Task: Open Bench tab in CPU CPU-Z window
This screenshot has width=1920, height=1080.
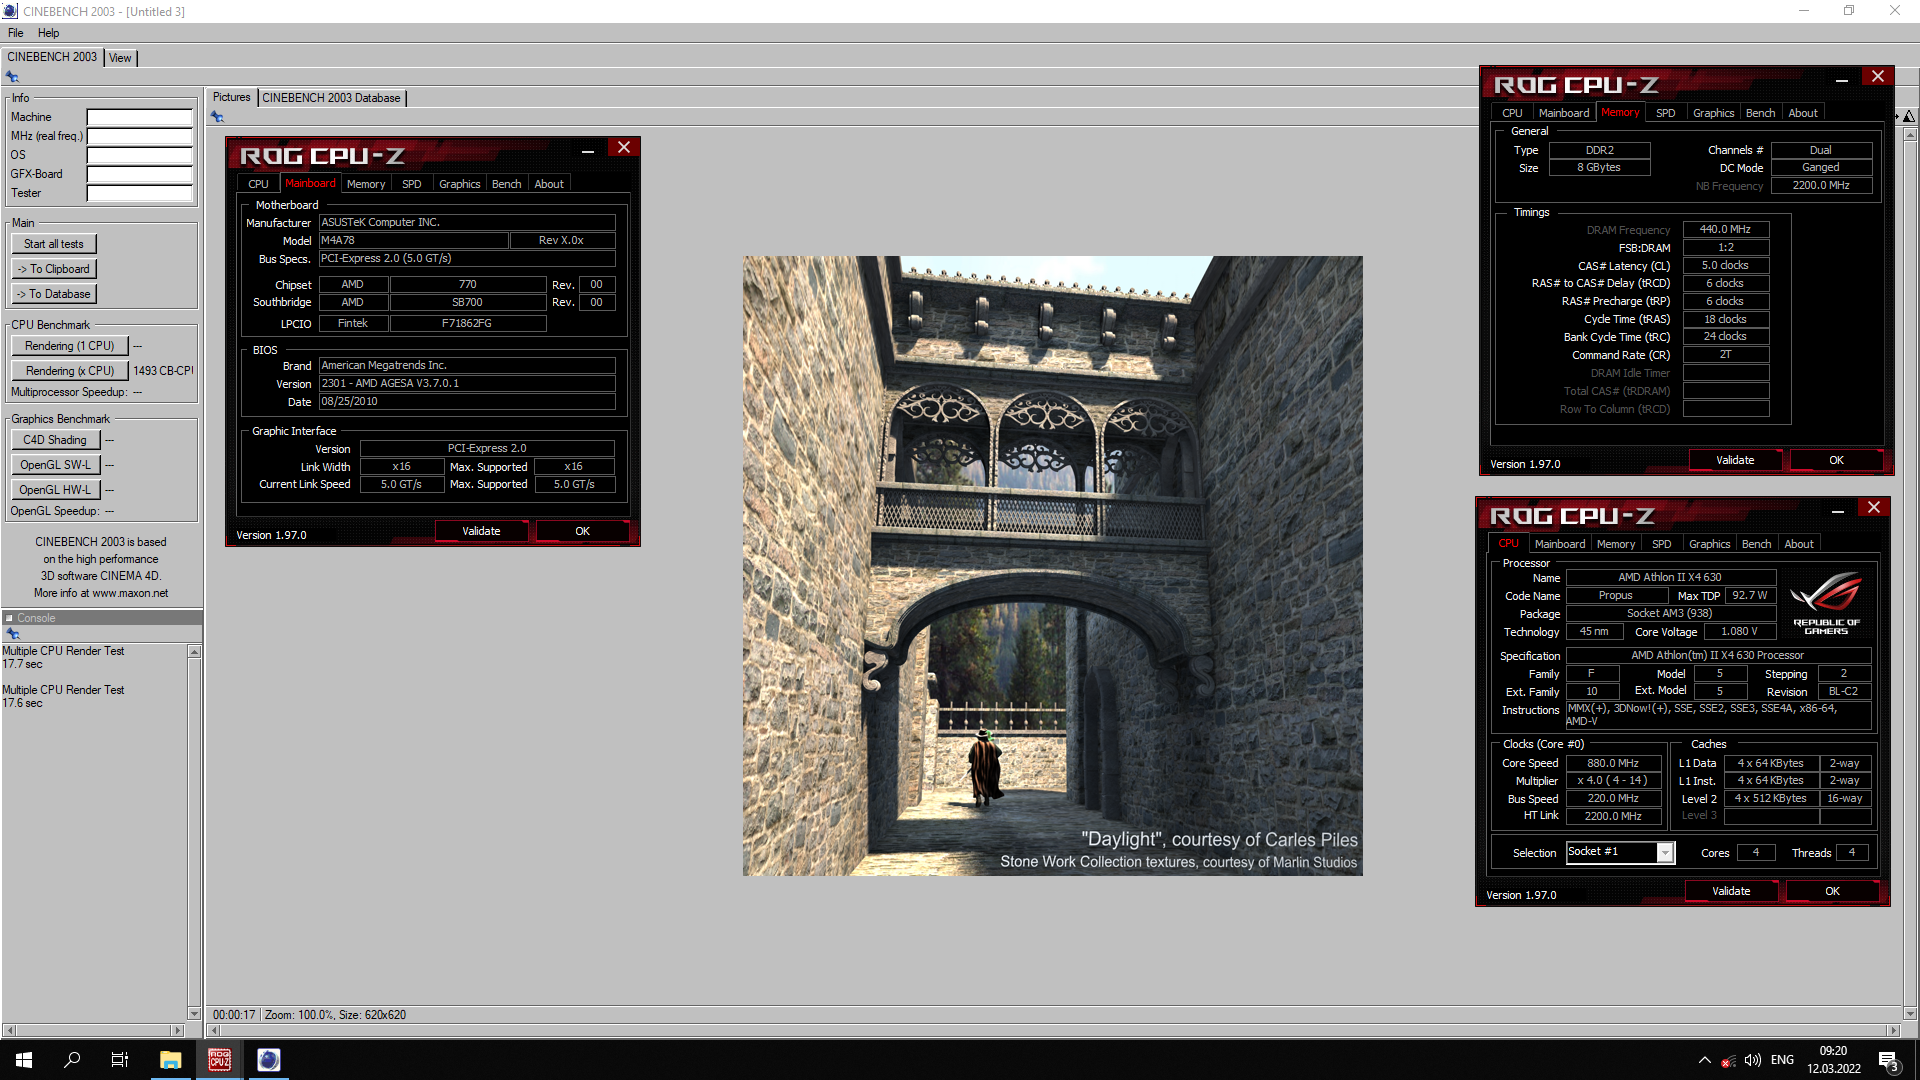Action: [1757, 544]
